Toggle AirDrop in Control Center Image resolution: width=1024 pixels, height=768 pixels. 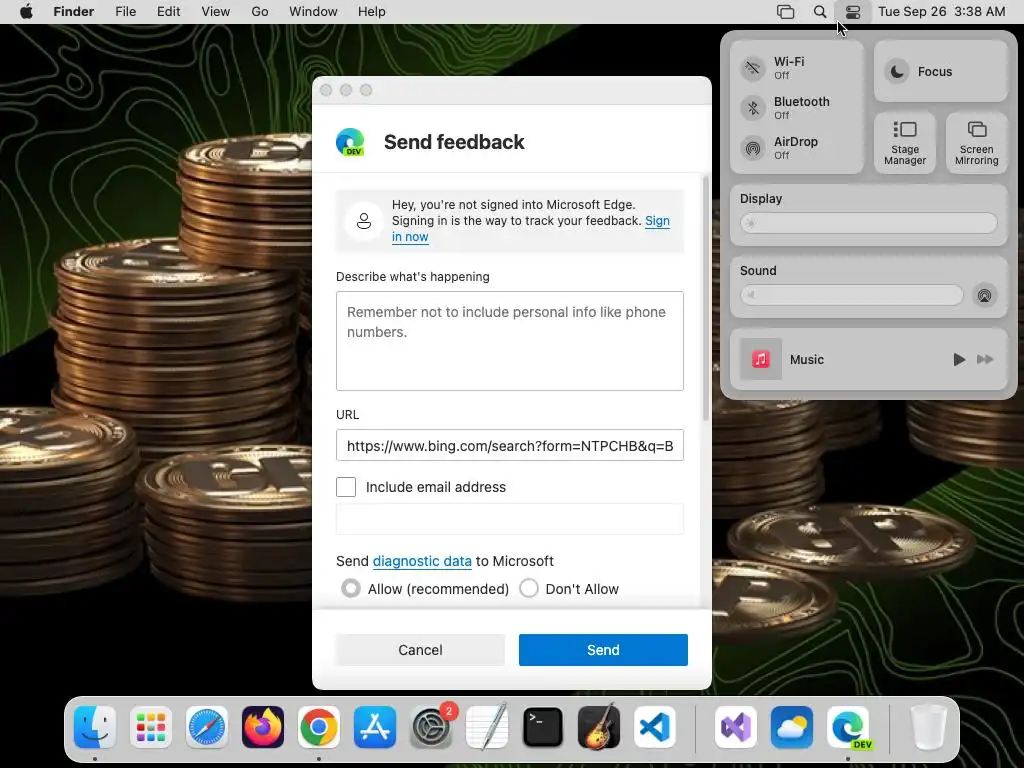pyautogui.click(x=753, y=148)
